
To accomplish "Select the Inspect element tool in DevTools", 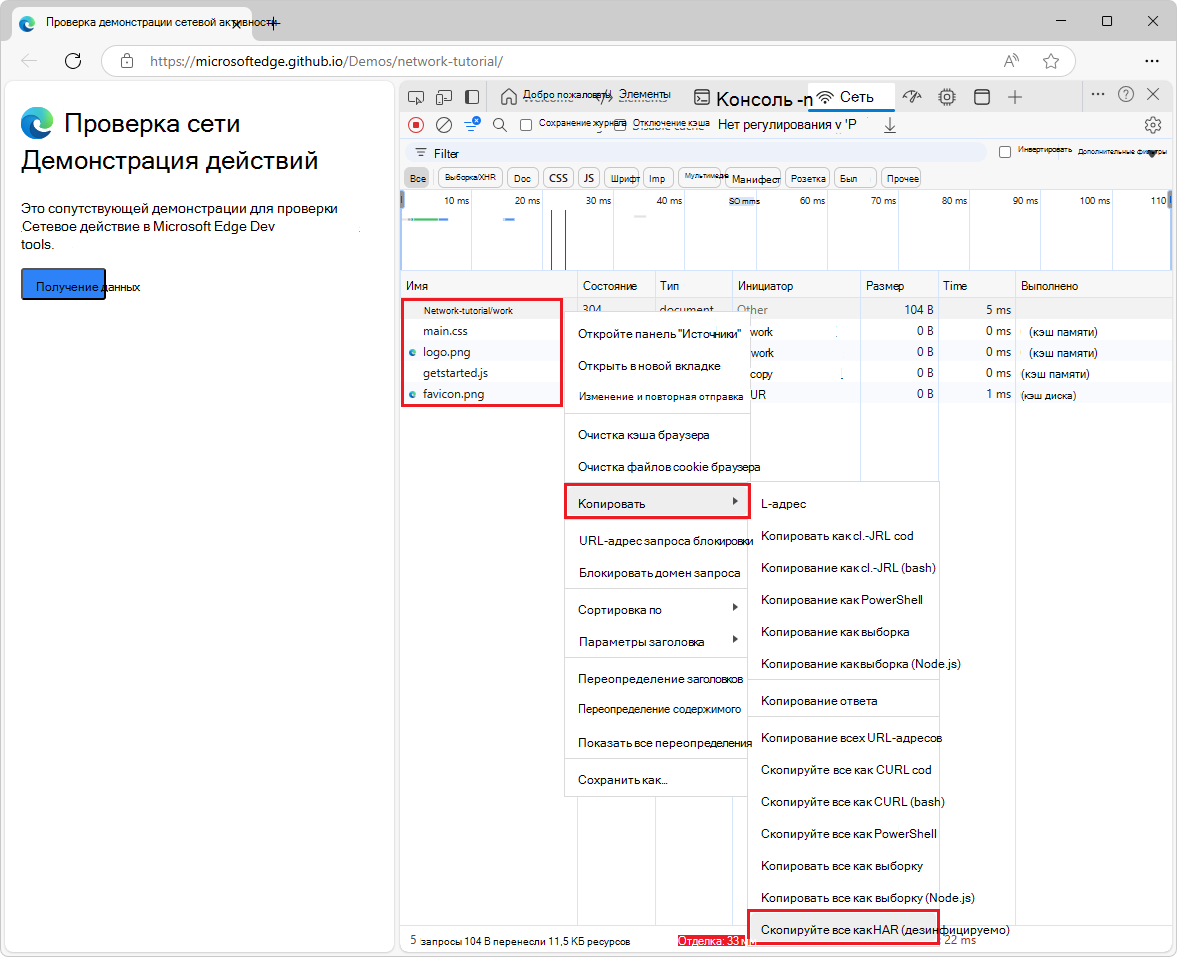I will pyautogui.click(x=415, y=97).
